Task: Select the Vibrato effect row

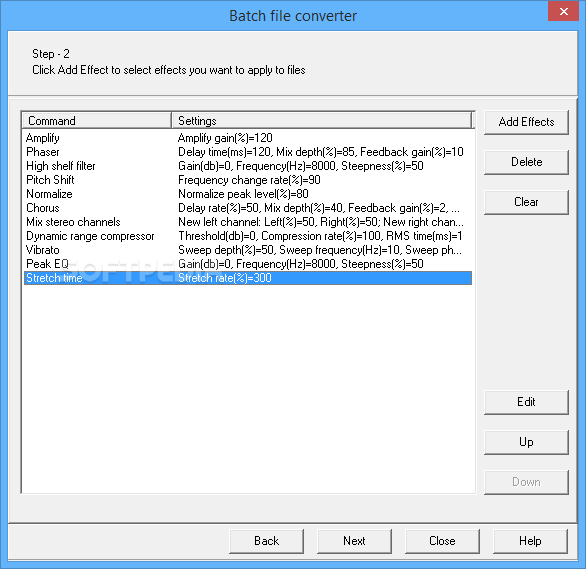Action: (248, 250)
